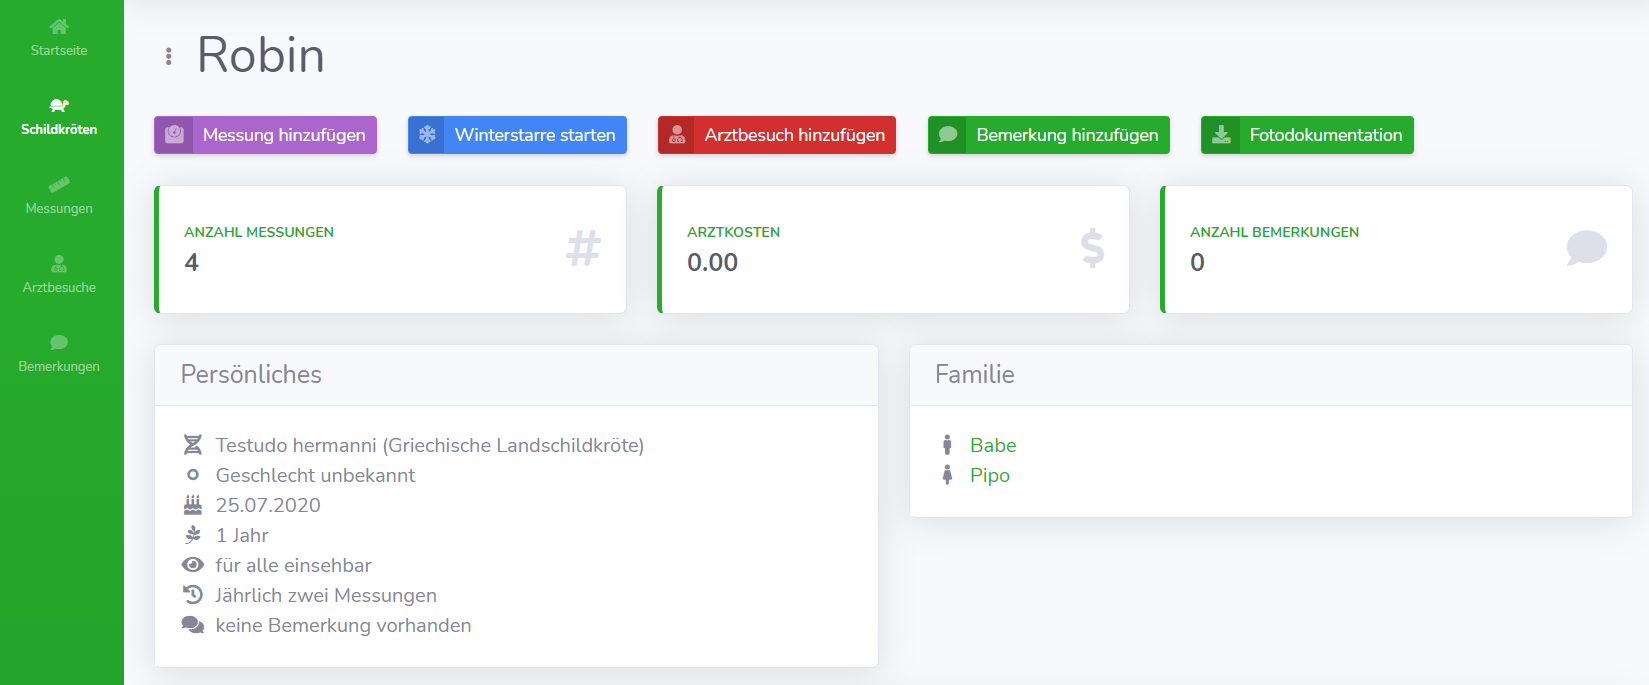Click the Anzahl Messungen card
The height and width of the screenshot is (685, 1649).
pos(391,249)
